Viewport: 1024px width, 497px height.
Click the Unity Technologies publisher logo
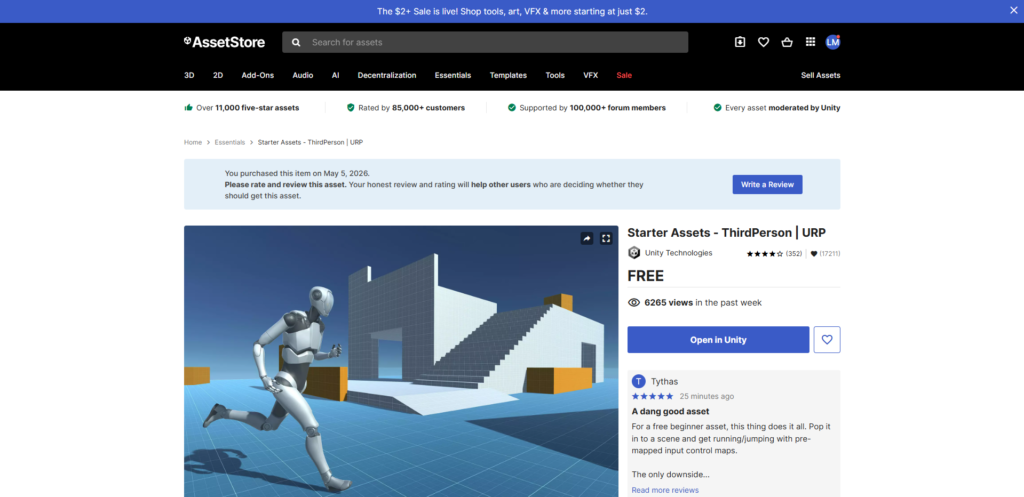(x=634, y=253)
